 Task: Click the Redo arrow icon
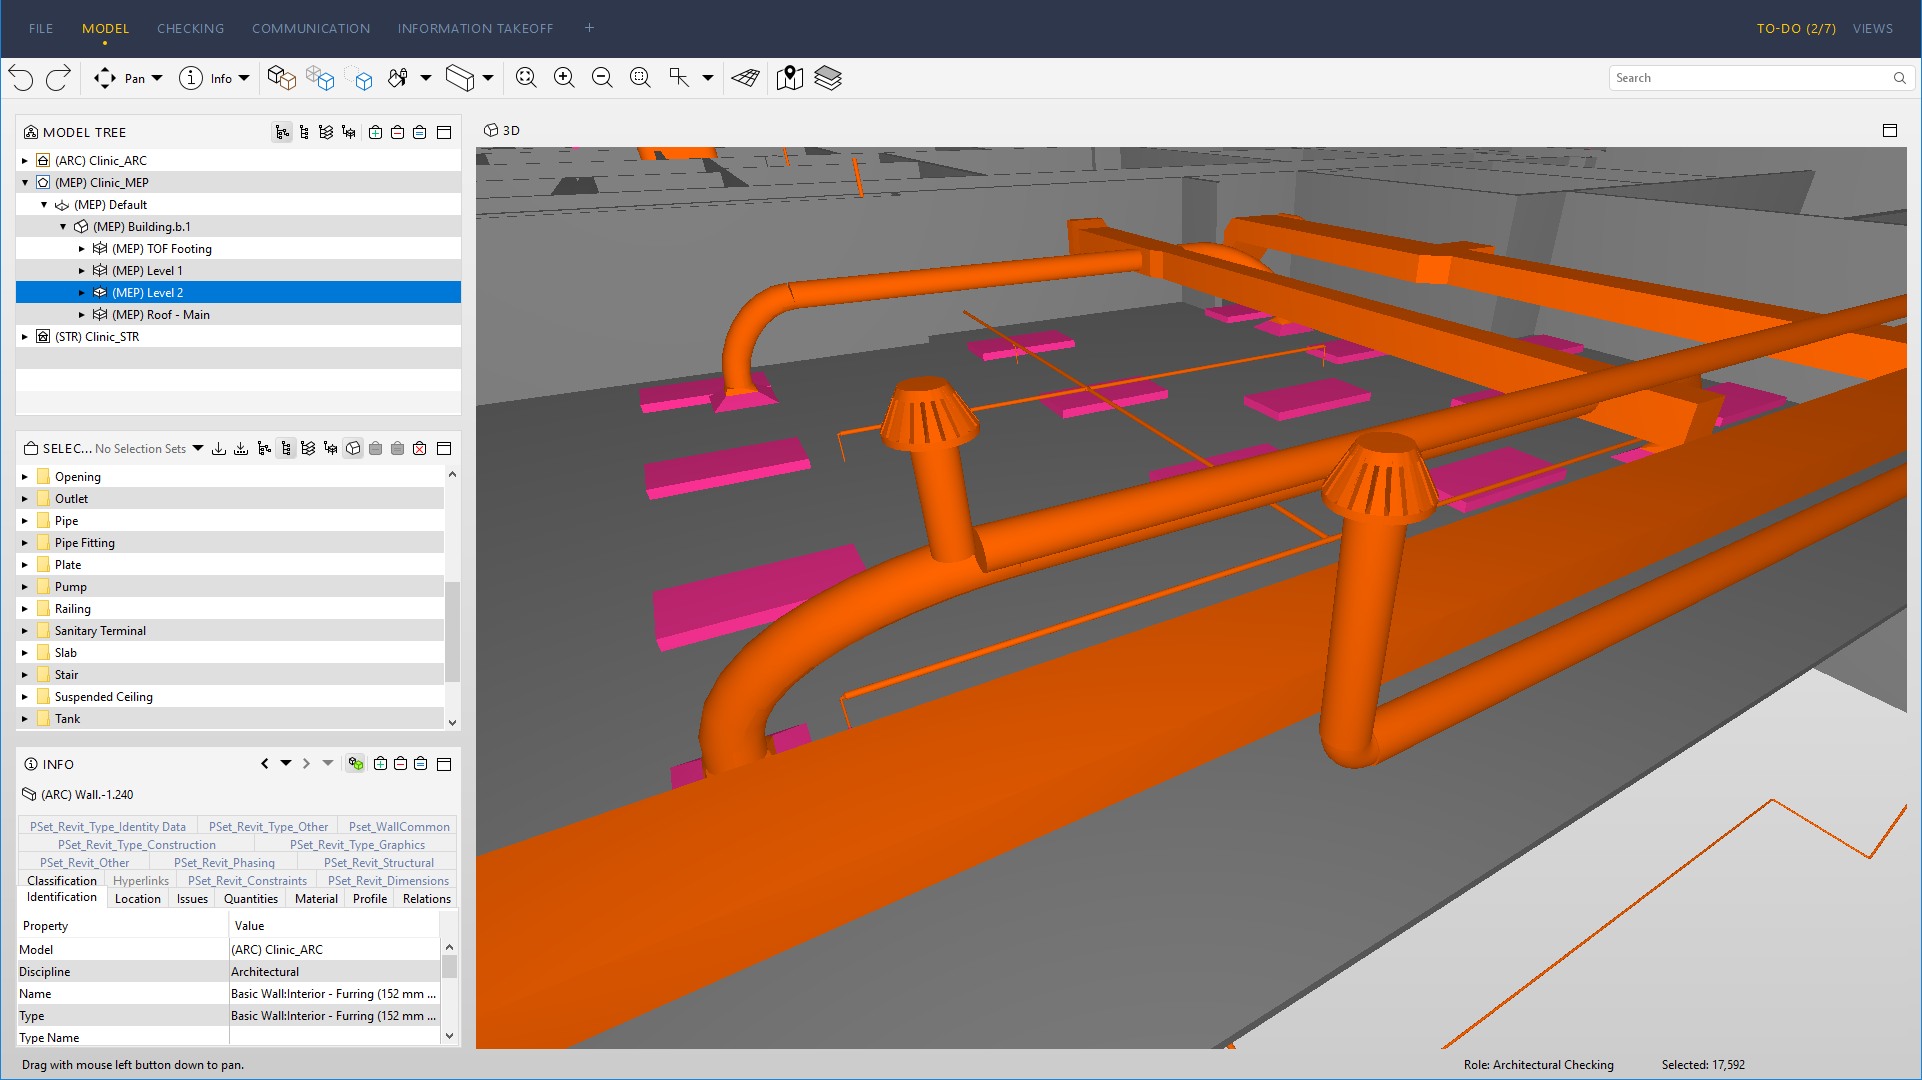click(59, 78)
